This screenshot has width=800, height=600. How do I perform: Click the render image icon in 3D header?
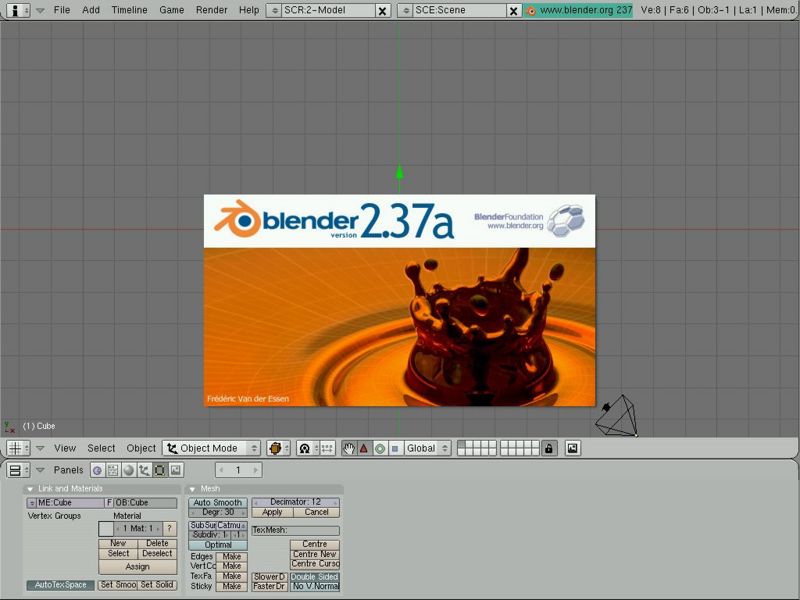coord(573,448)
